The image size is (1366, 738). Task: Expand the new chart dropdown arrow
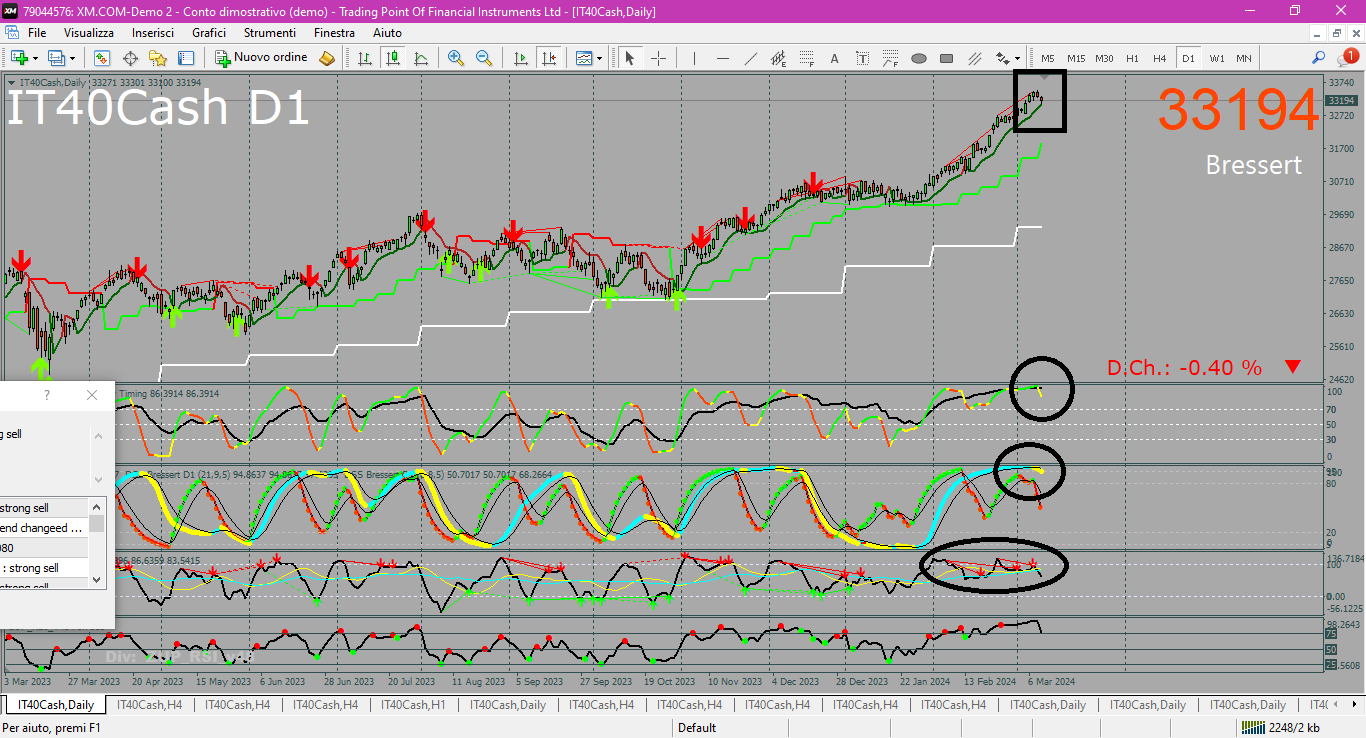[35, 58]
